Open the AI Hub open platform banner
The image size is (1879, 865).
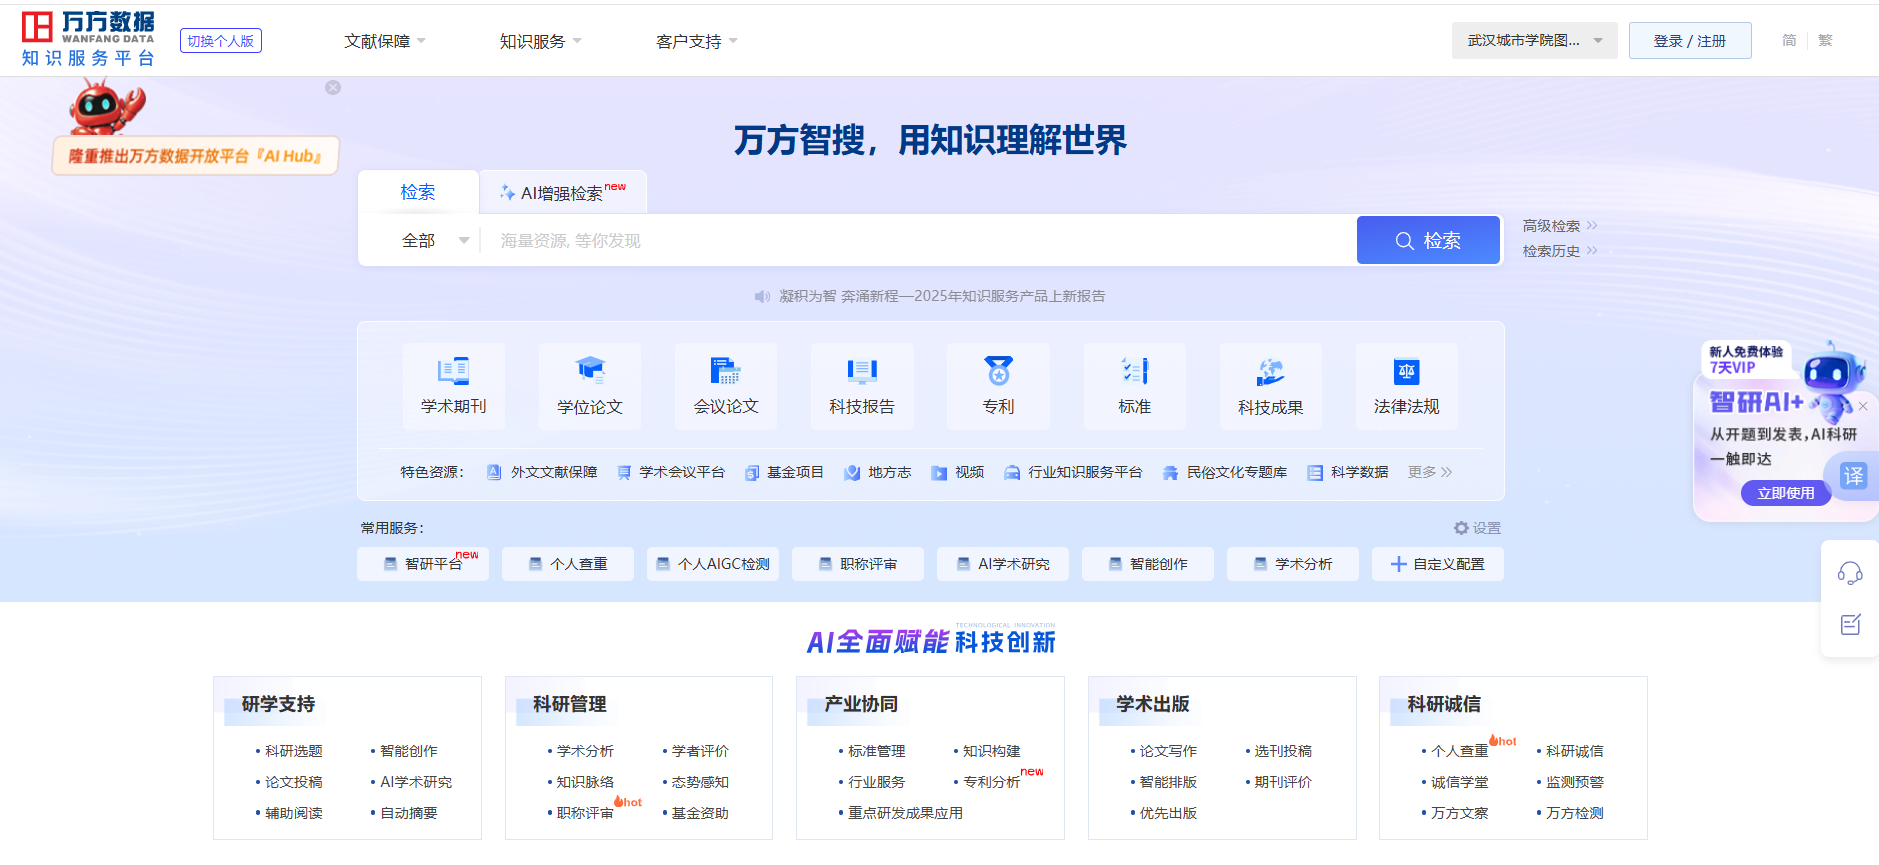[195, 156]
